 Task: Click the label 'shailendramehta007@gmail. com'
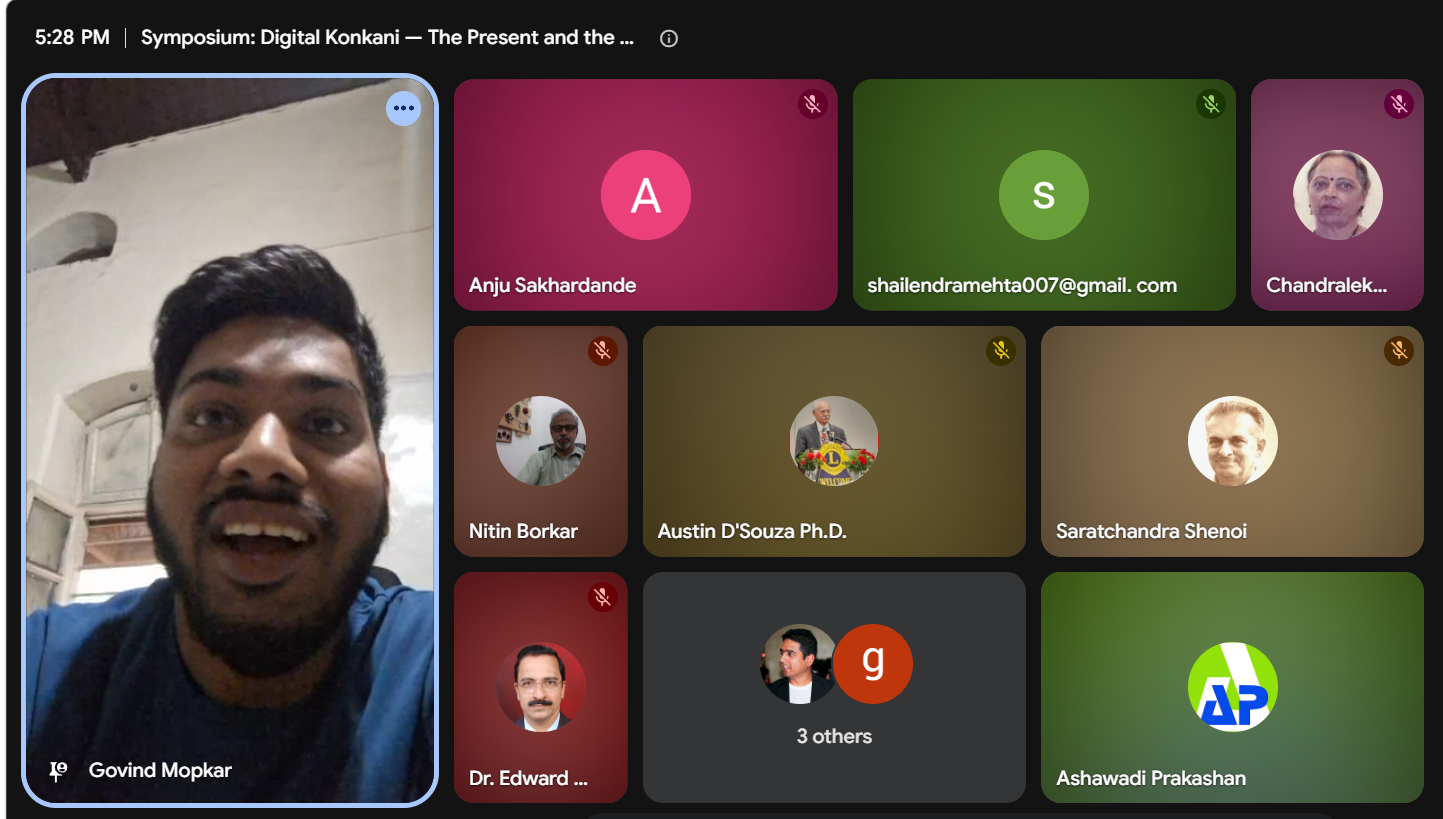coord(1022,286)
